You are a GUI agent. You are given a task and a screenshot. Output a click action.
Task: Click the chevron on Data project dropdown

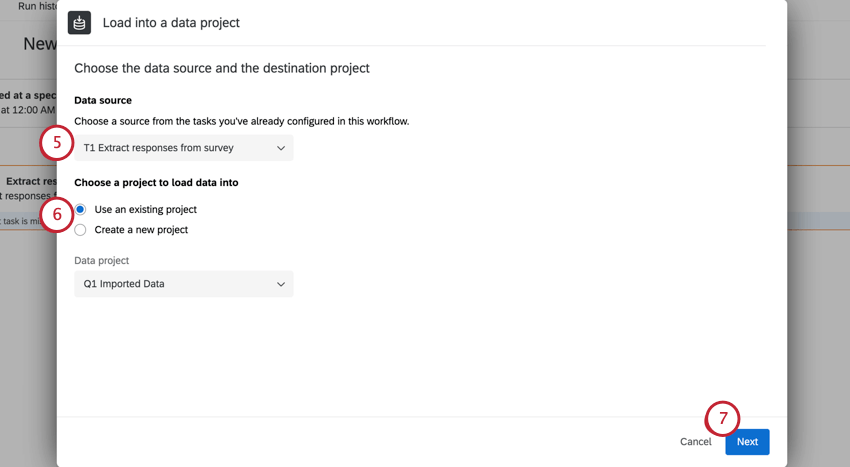[x=281, y=284]
